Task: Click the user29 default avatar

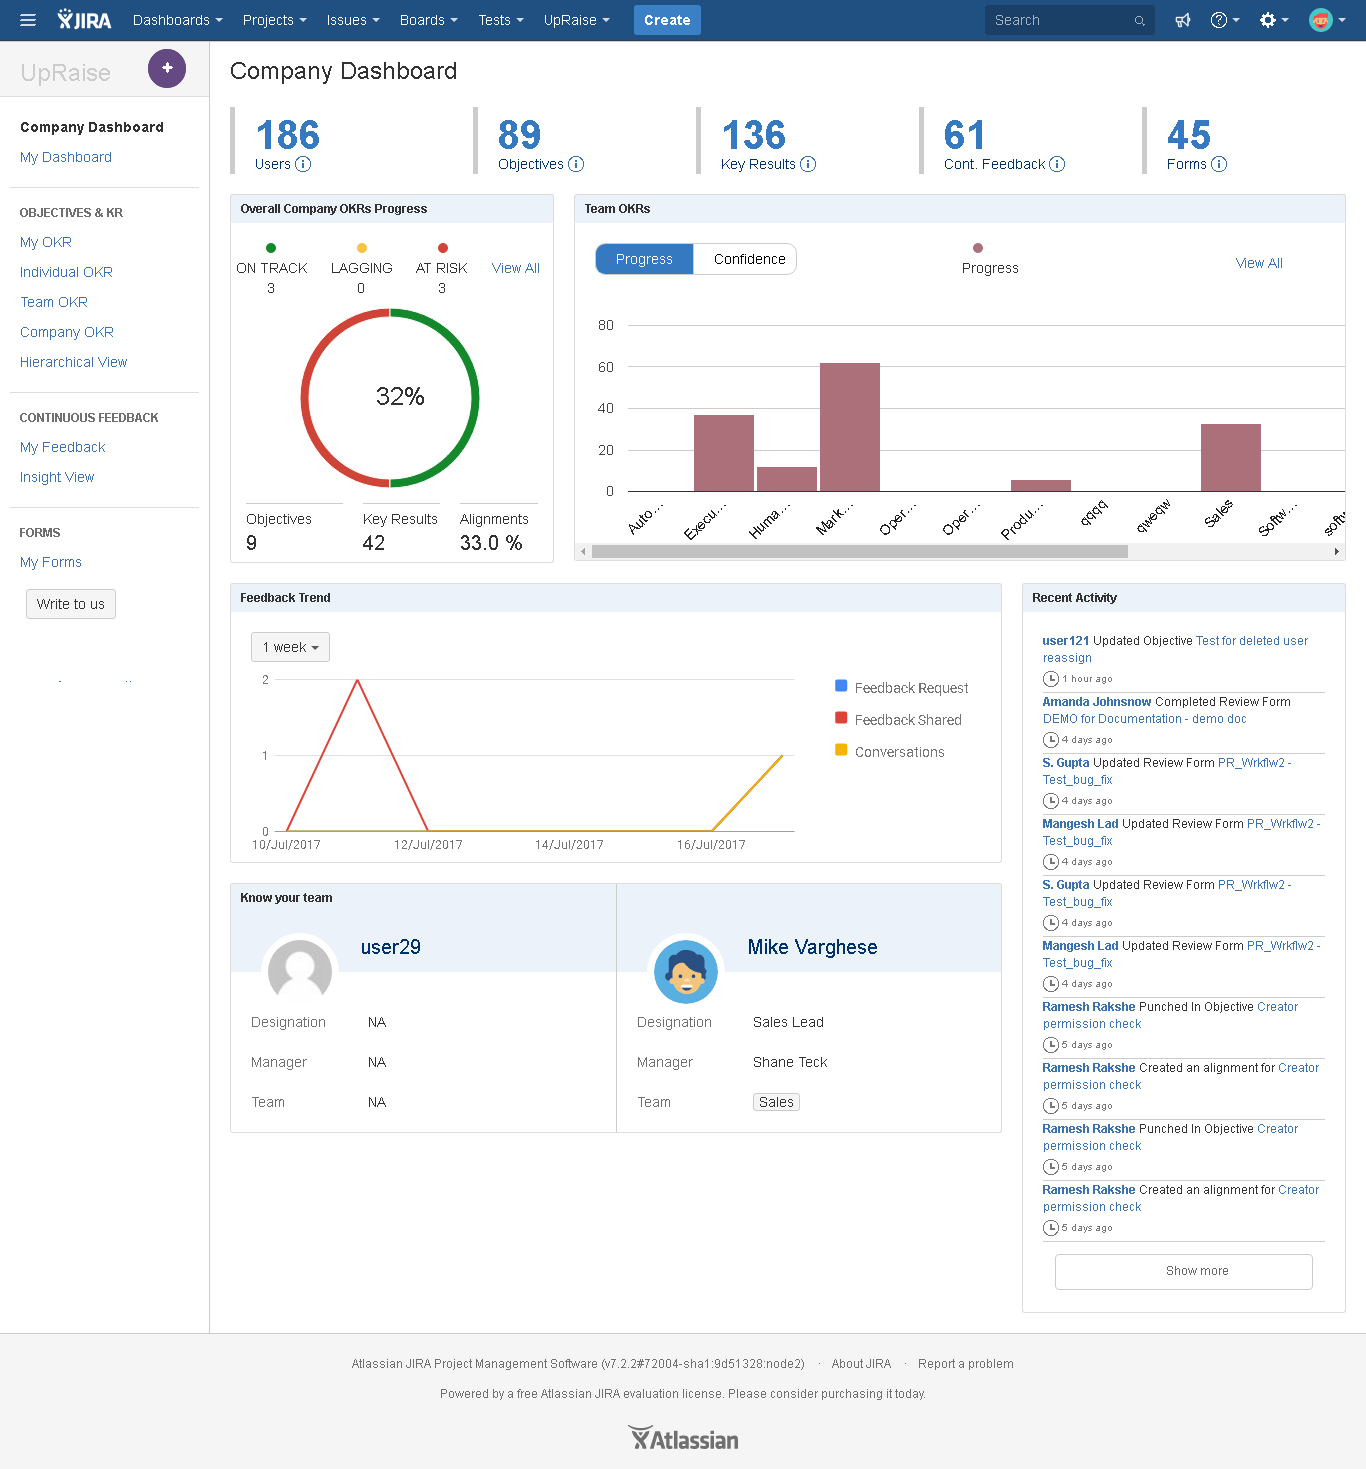Action: [300, 971]
